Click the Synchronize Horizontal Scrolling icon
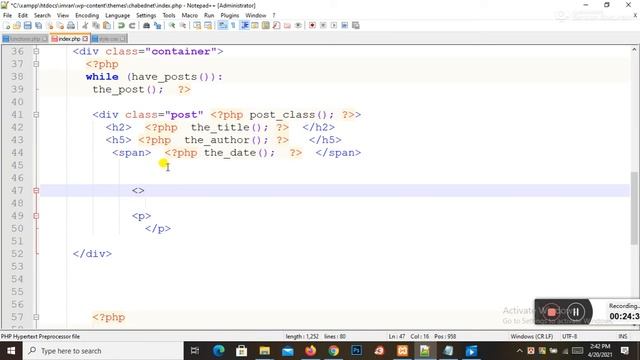Image resolution: width=640 pixels, height=360 pixels. click(208, 25)
